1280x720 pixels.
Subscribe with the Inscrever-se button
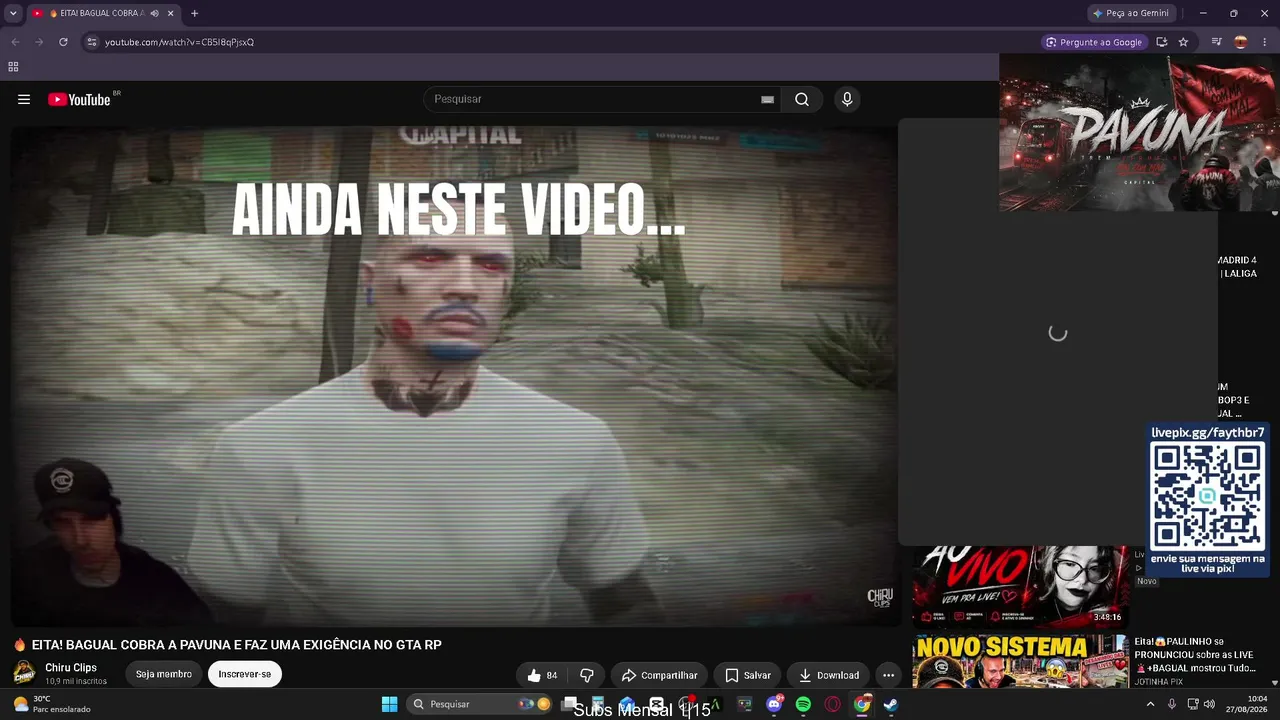point(245,674)
